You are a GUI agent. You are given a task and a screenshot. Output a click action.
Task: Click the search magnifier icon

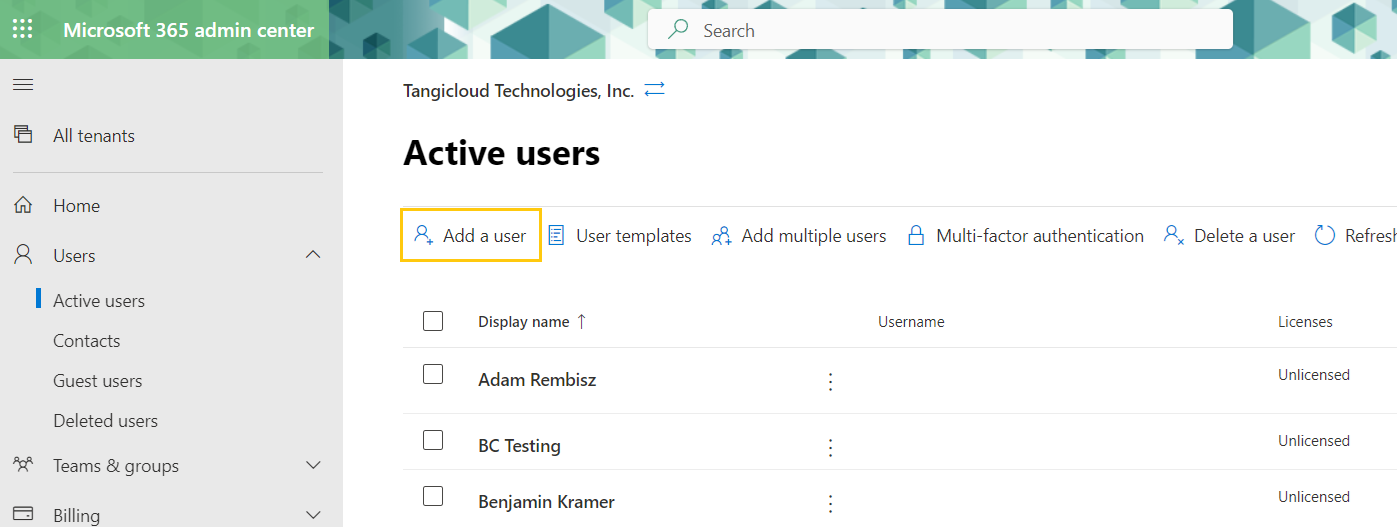(x=679, y=30)
